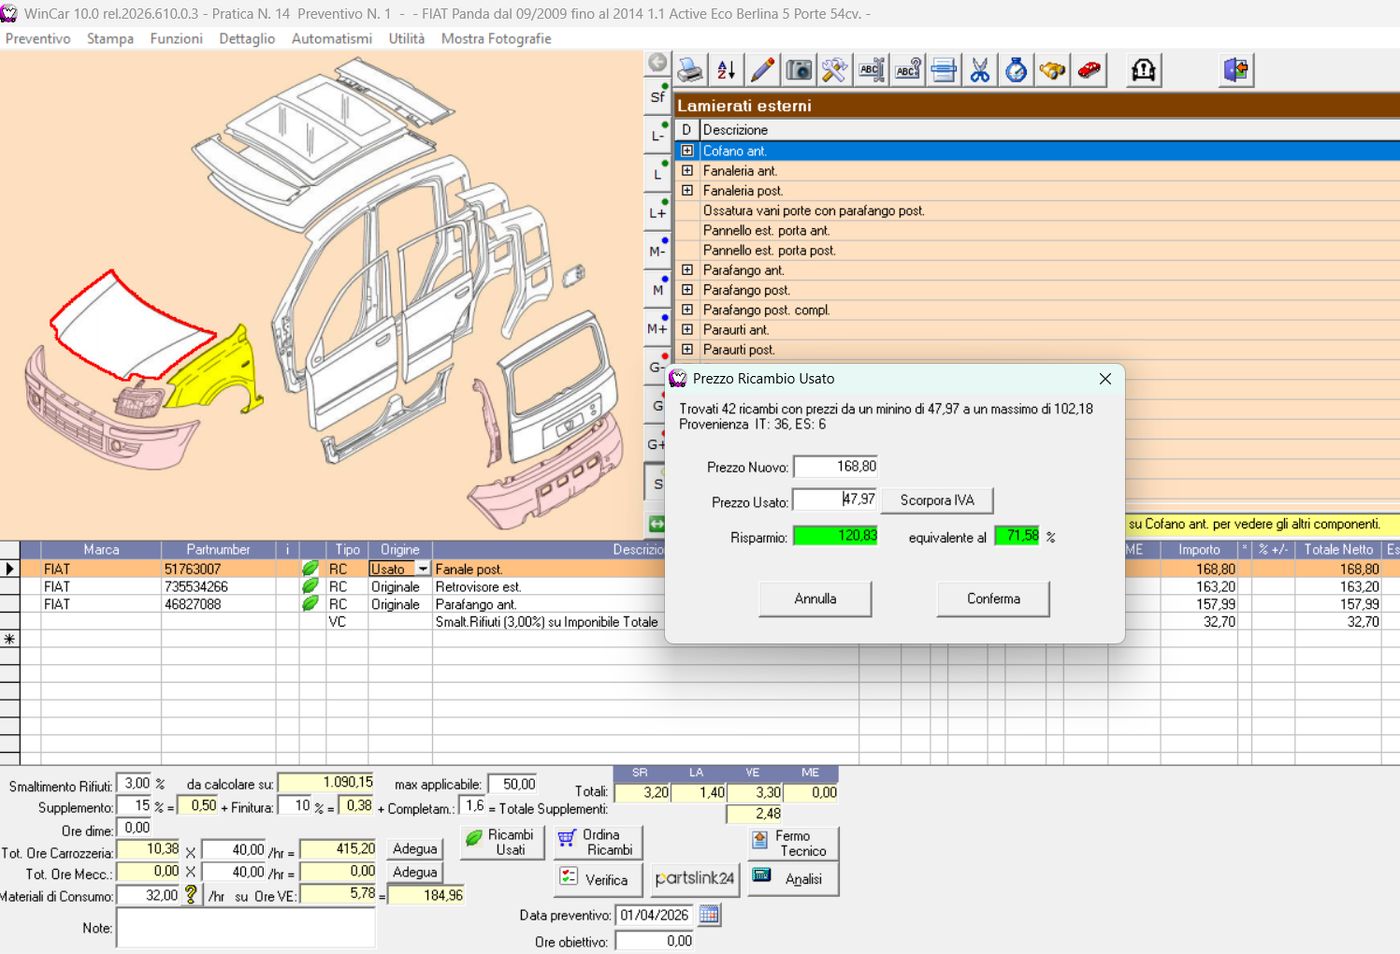Click the binoculars search icon
This screenshot has height=954, width=1400.
[1052, 70]
